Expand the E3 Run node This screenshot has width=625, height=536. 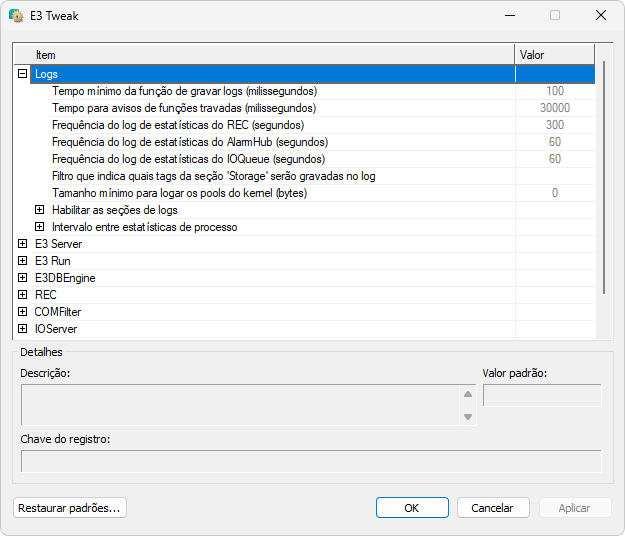[x=23, y=261]
